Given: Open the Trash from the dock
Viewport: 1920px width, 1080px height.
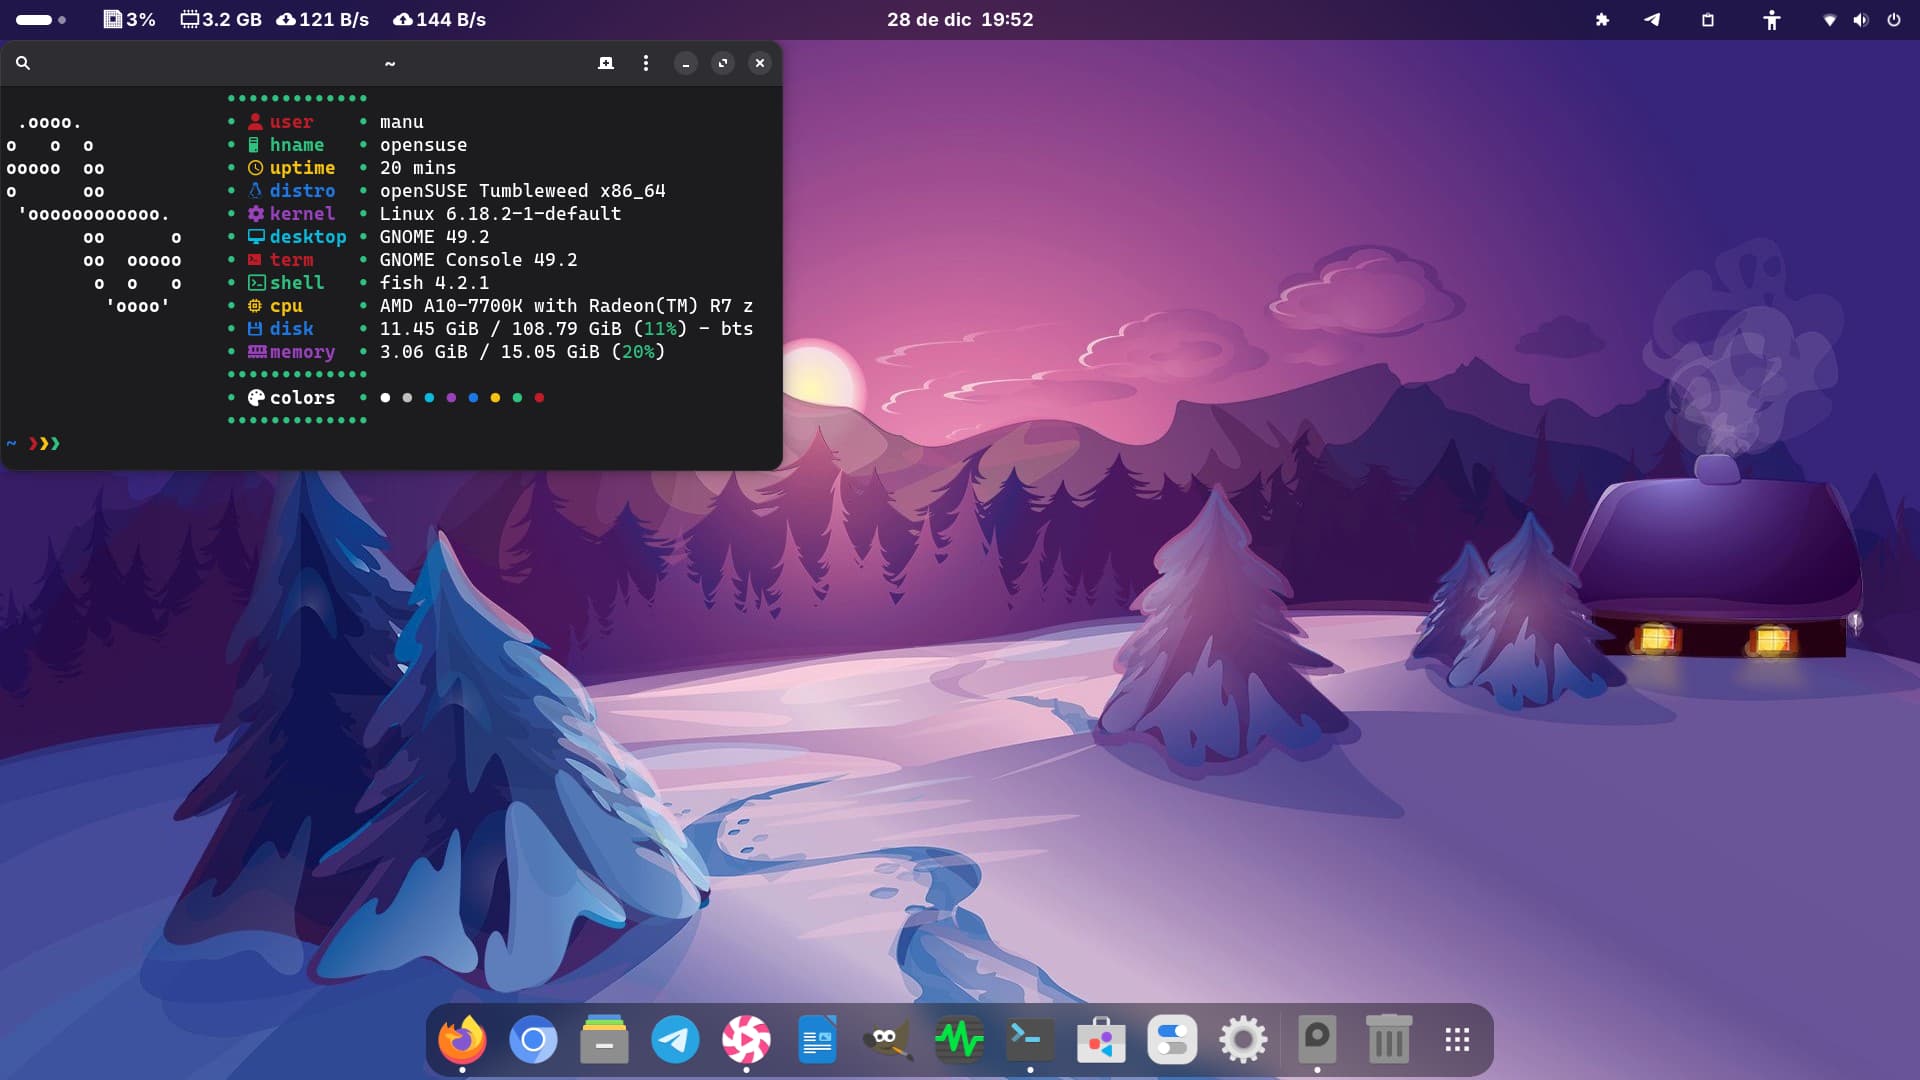Looking at the screenshot, I should [1388, 1040].
